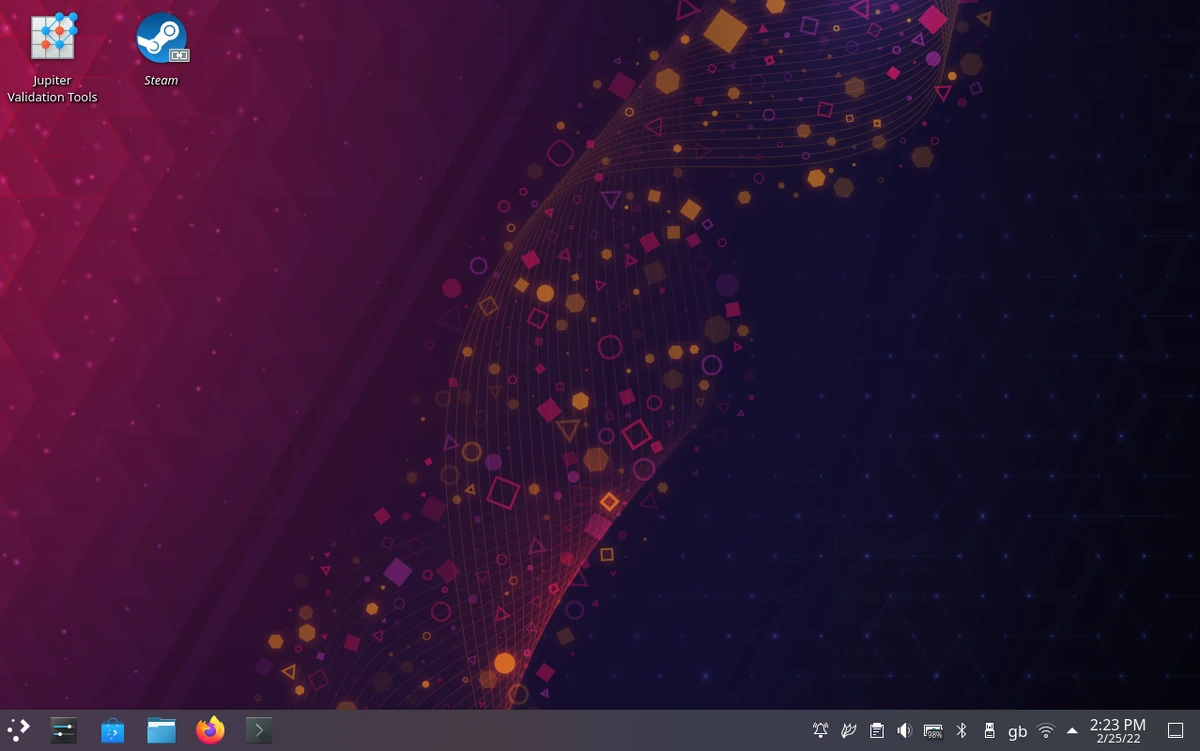Expand the hidden system tray icons
The image size is (1200, 751).
pyautogui.click(x=1070, y=730)
